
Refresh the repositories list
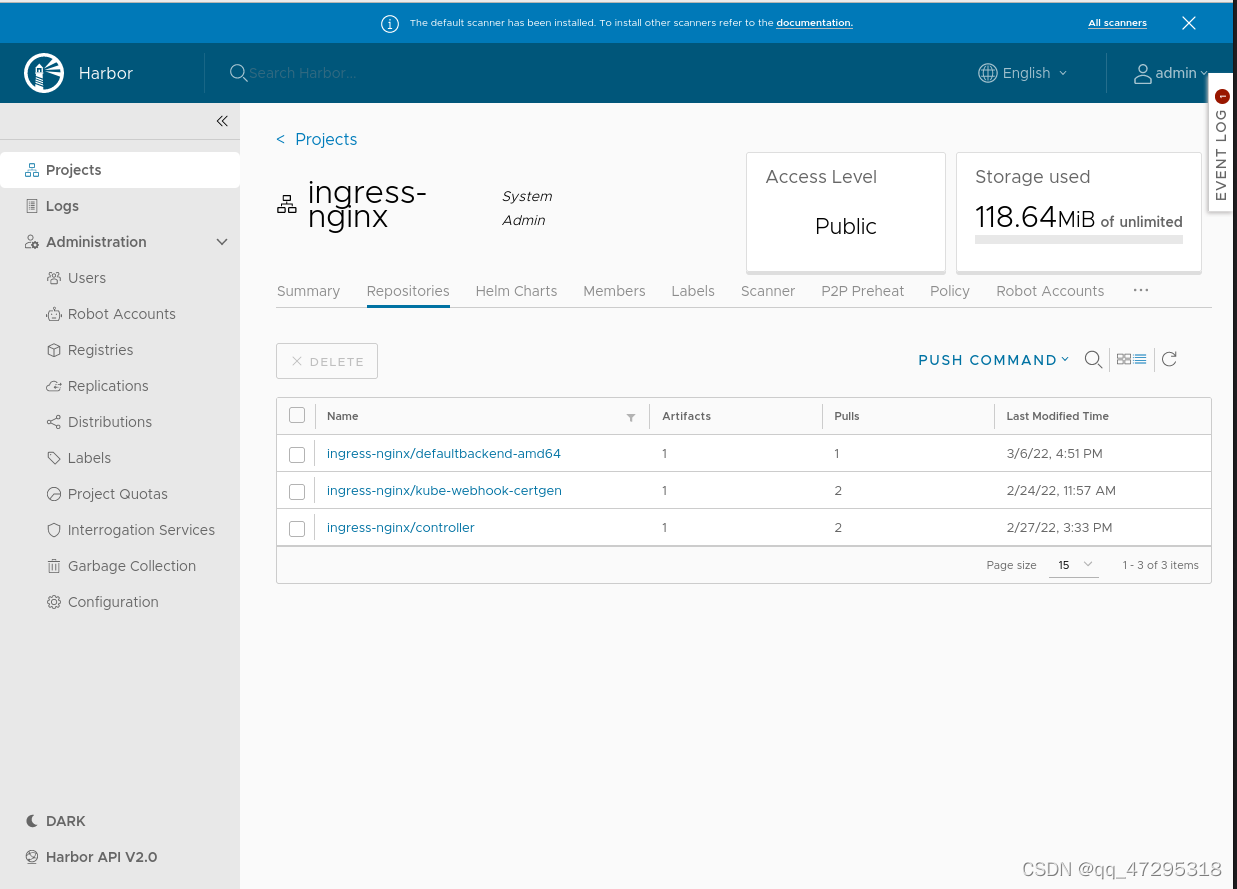click(x=1169, y=359)
